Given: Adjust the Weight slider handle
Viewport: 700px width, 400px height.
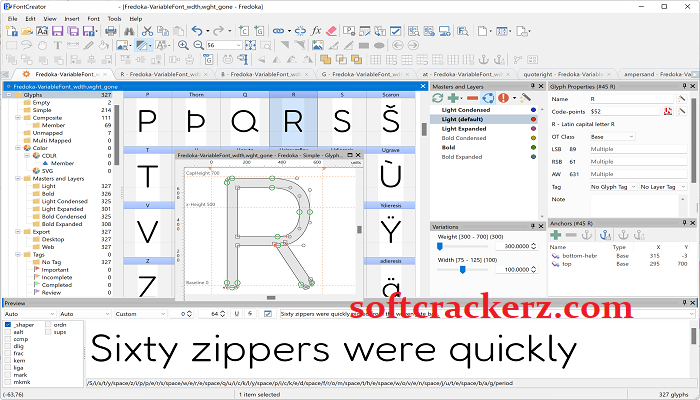Looking at the screenshot, I should point(440,246).
